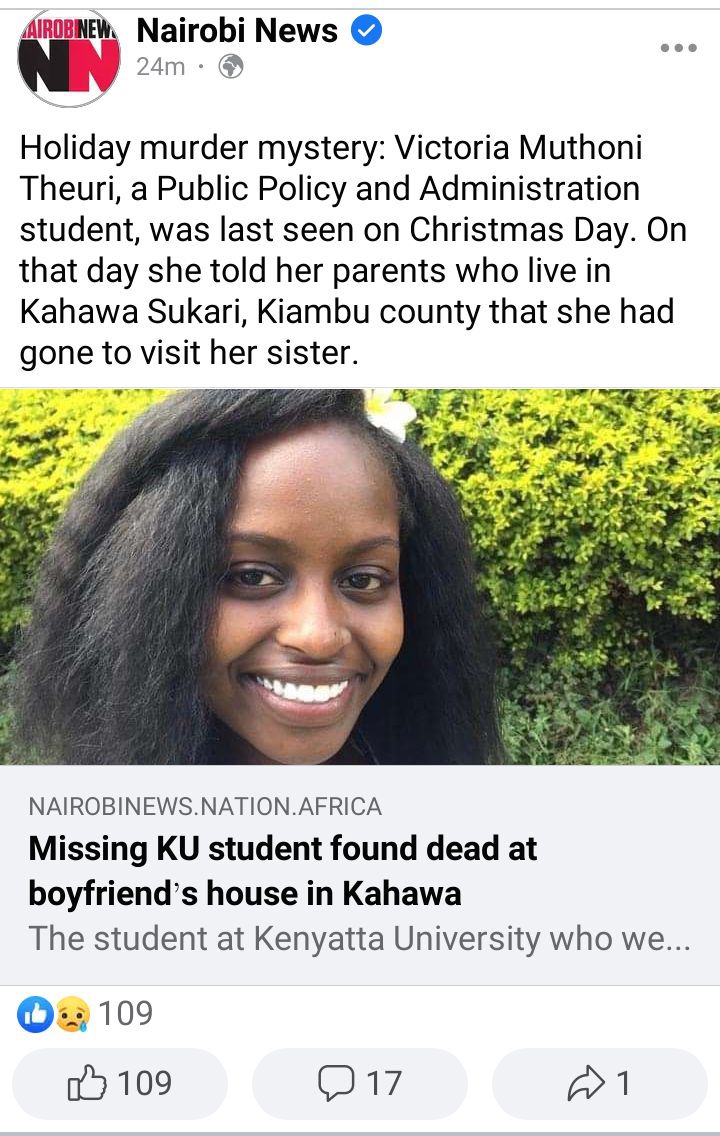720x1136 pixels.
Task: Click the globe public-audience icon
Action: pos(231,67)
